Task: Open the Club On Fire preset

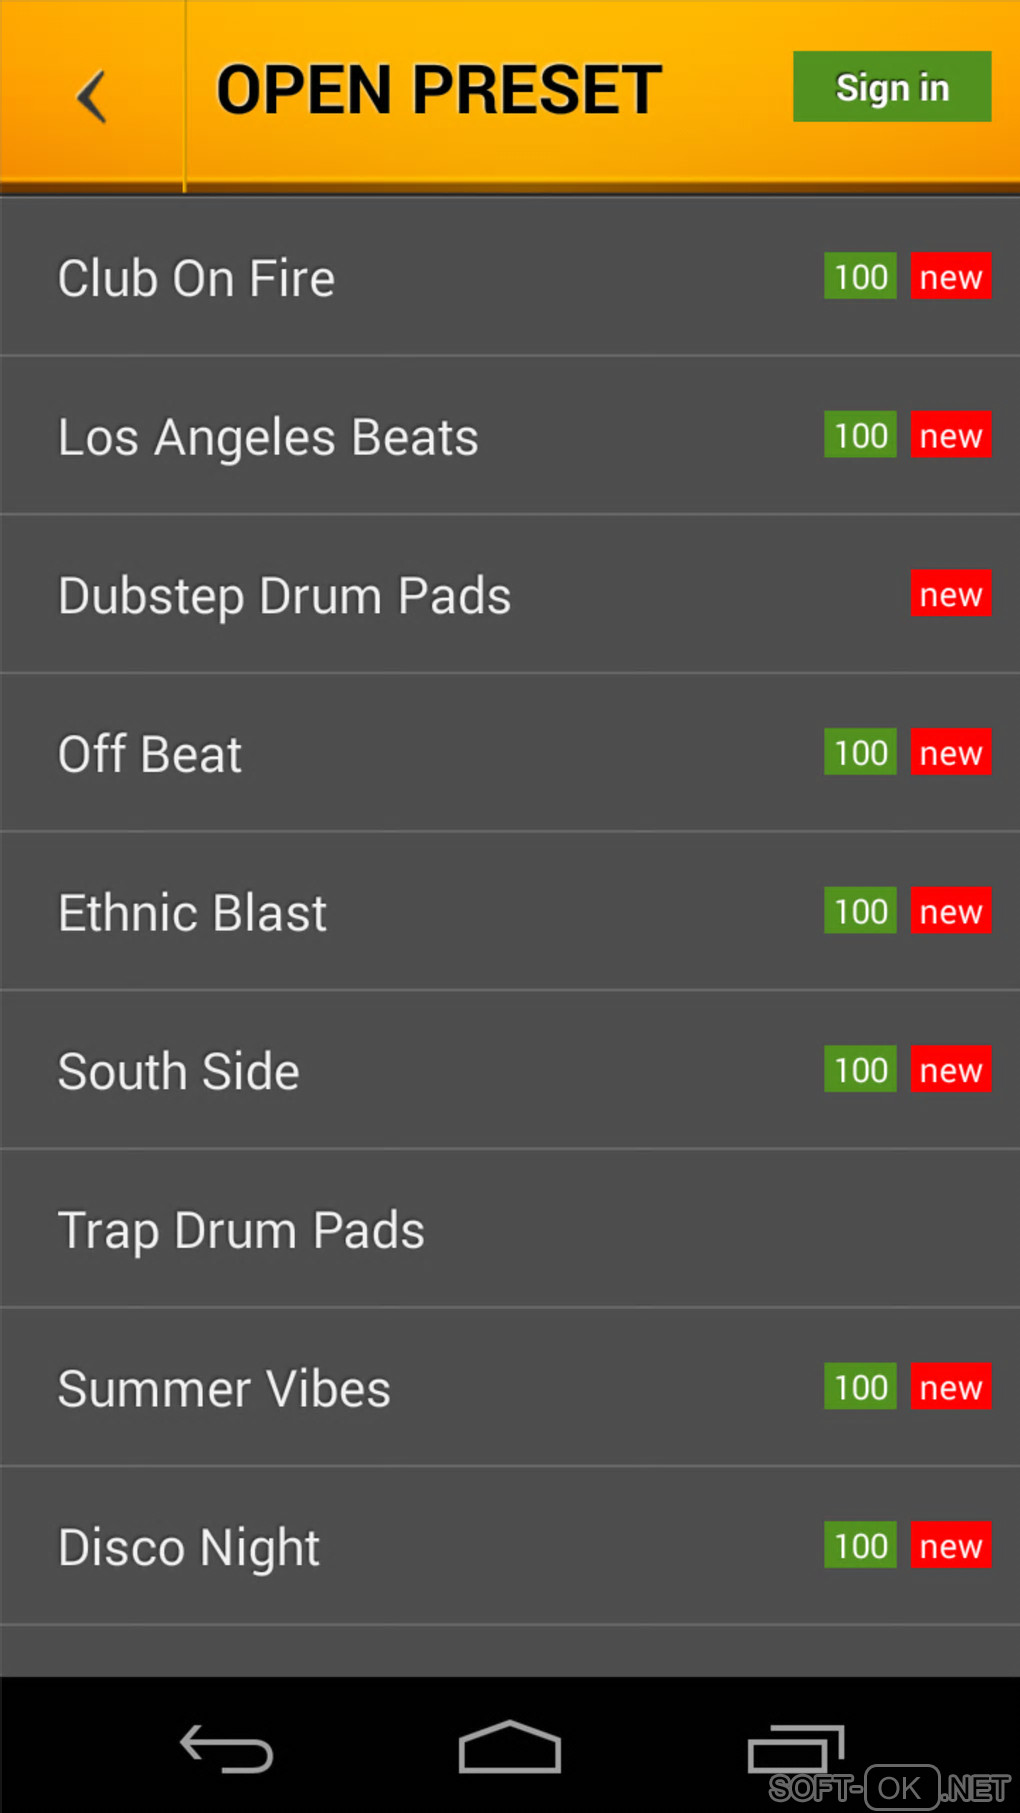Action: [x=197, y=278]
